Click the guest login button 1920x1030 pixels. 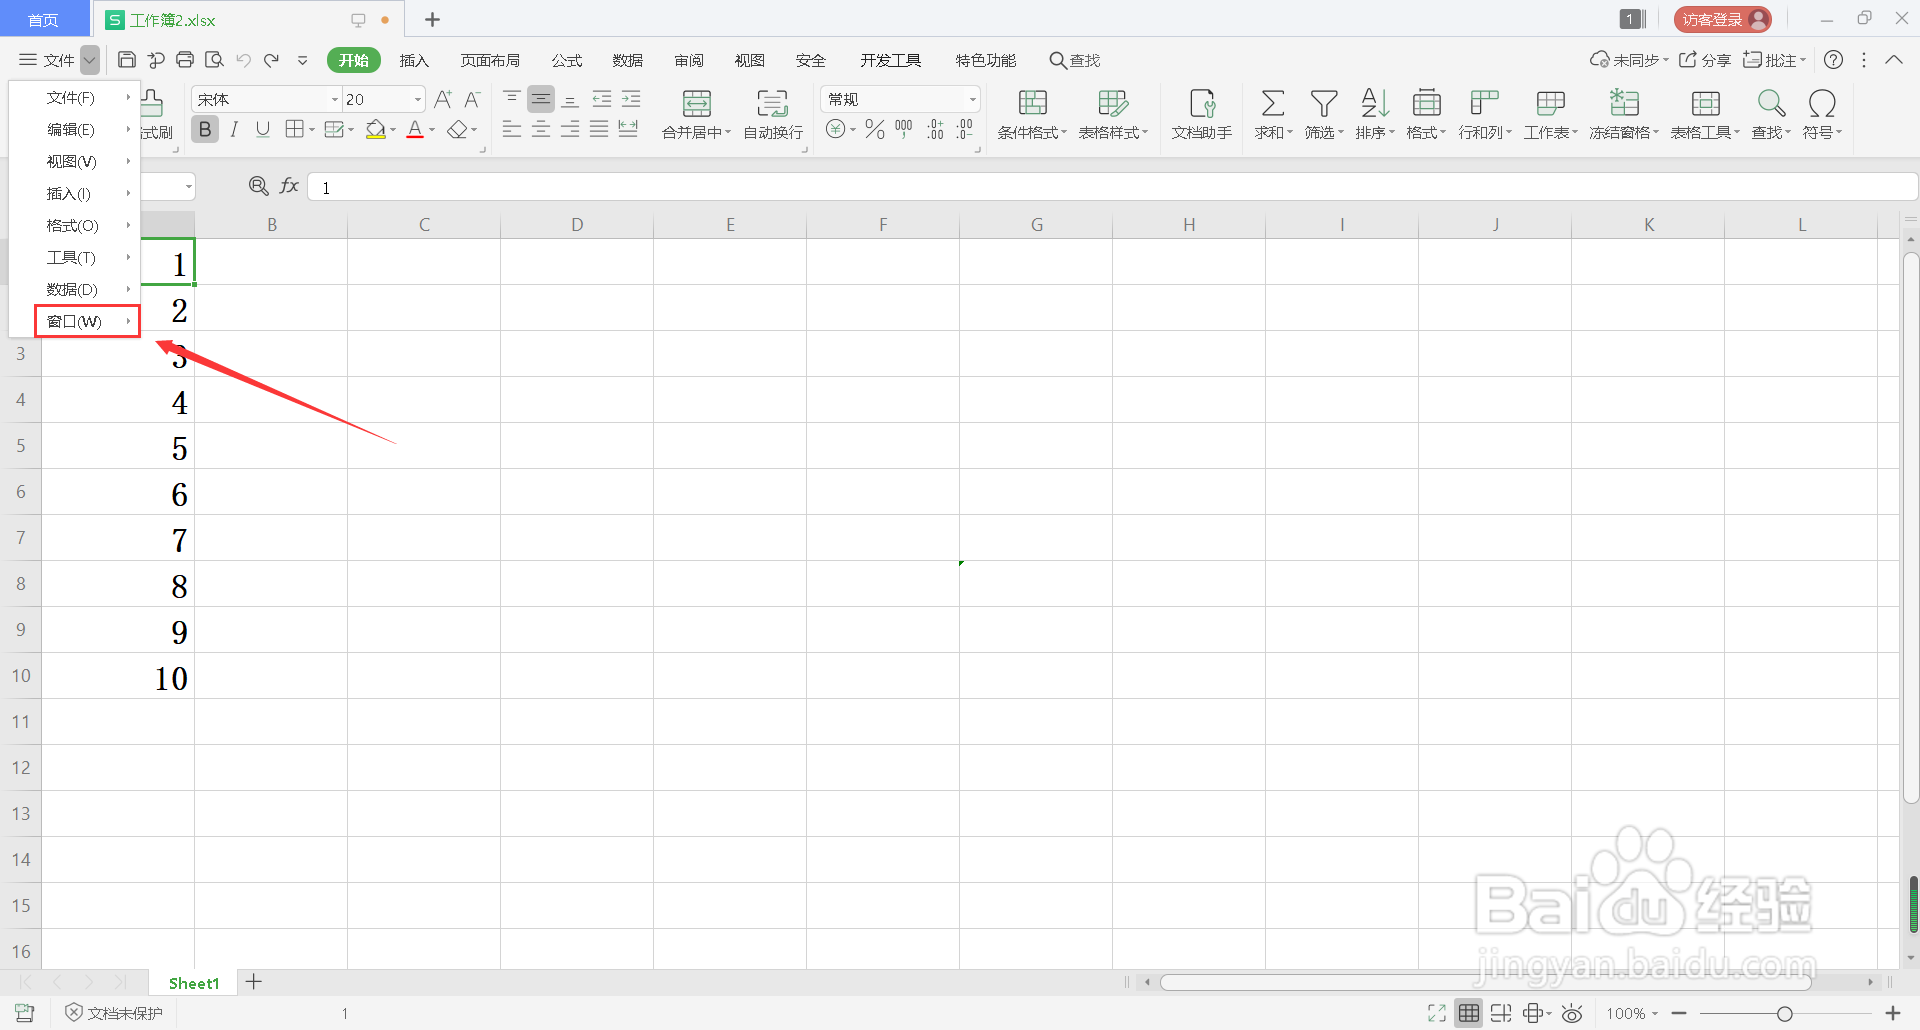coord(1722,19)
